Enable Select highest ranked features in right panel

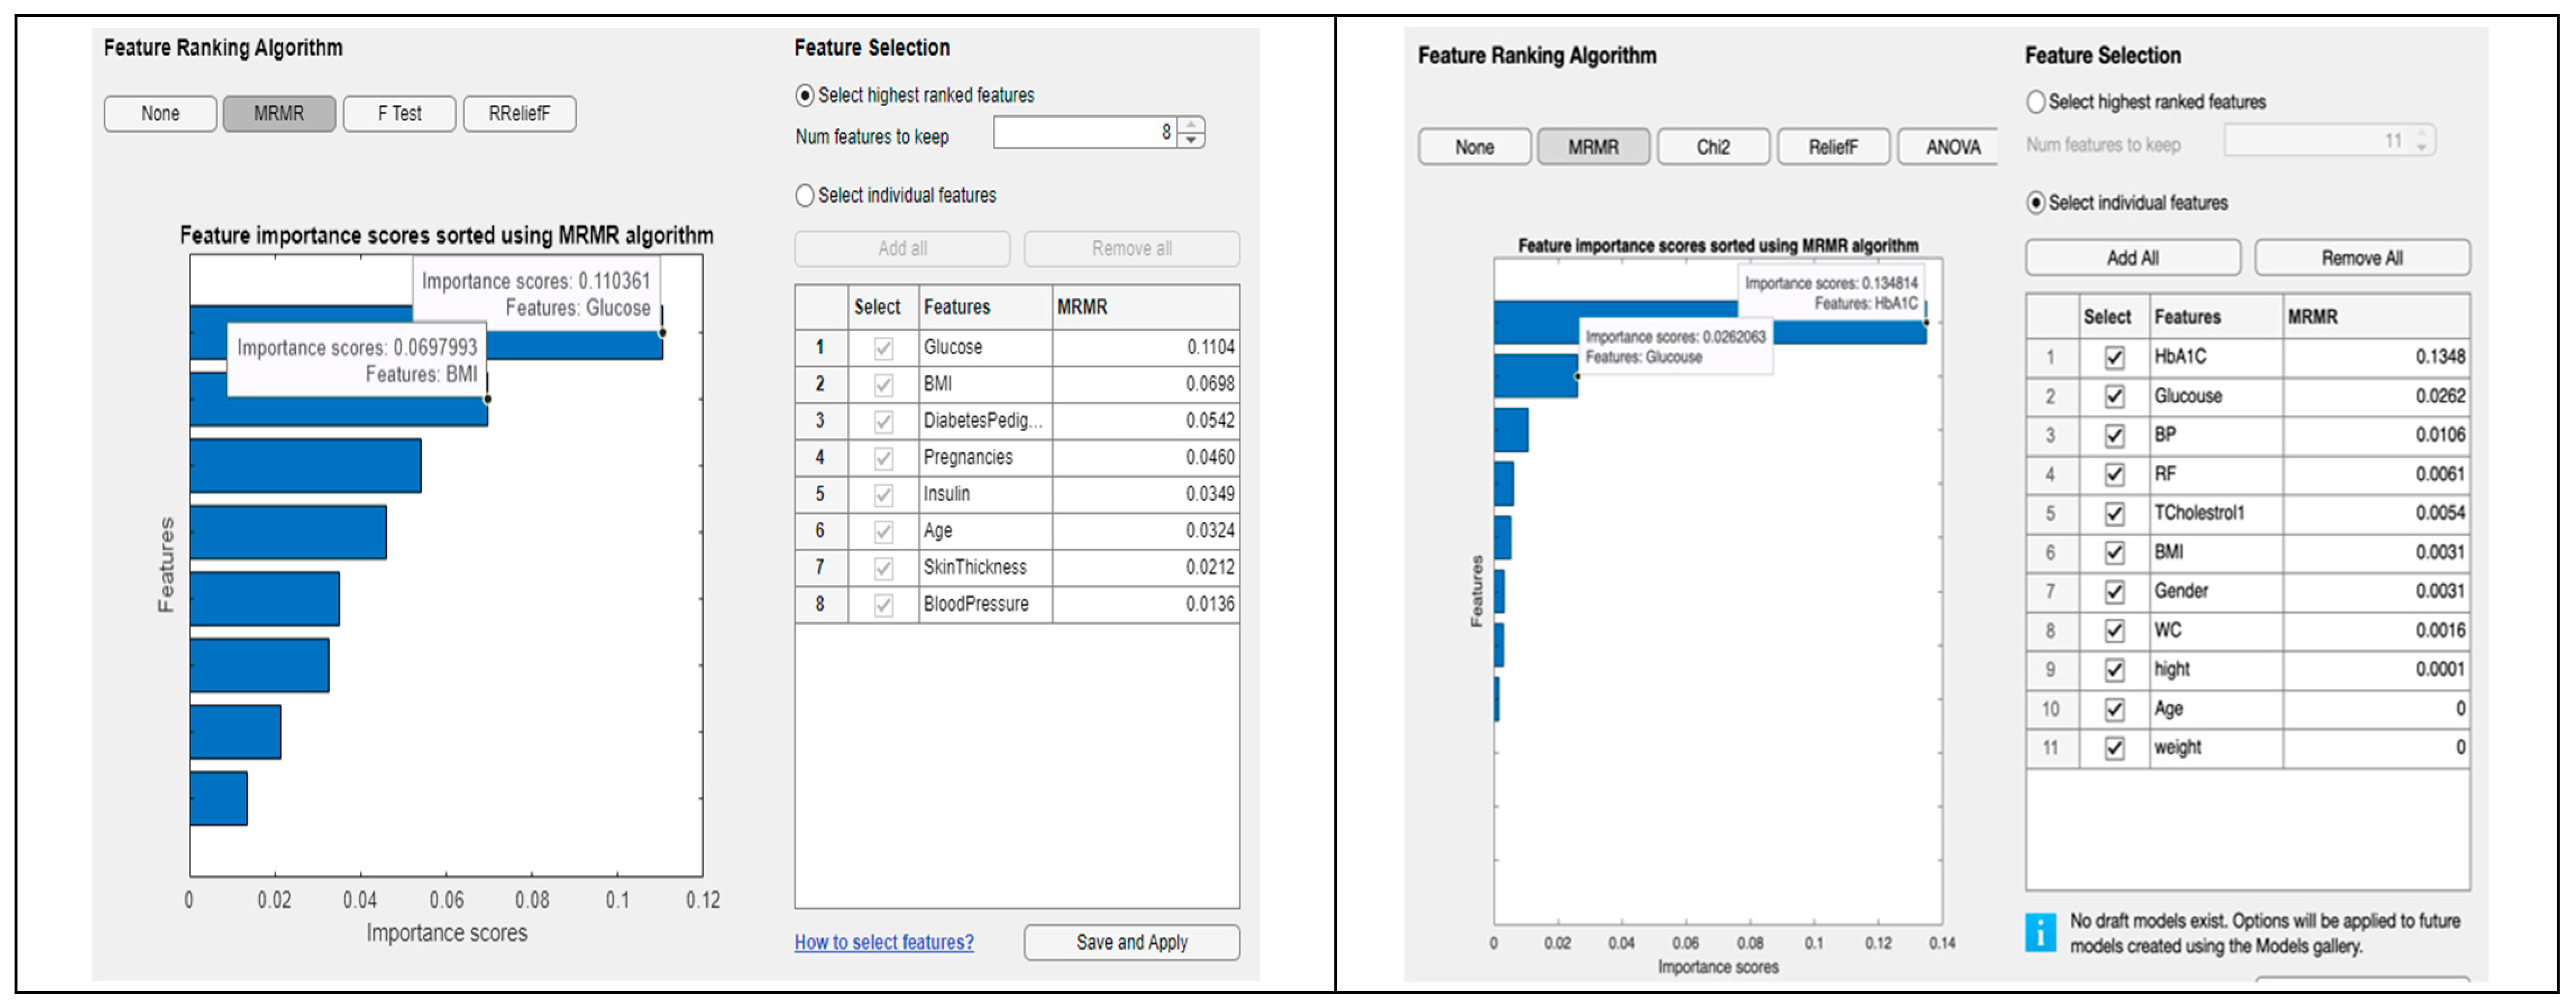coord(2035,102)
